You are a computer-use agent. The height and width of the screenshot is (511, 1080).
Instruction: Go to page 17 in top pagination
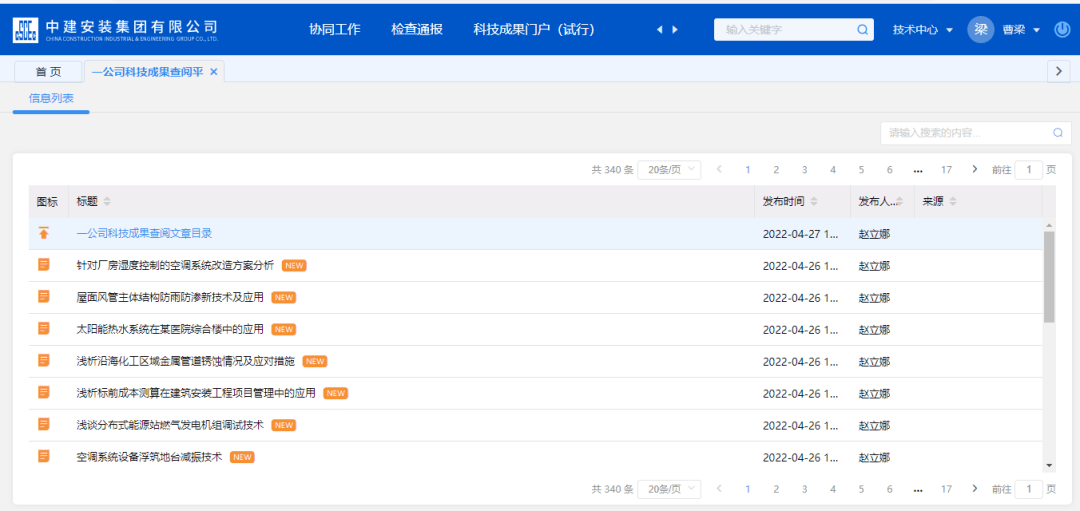tap(946, 170)
